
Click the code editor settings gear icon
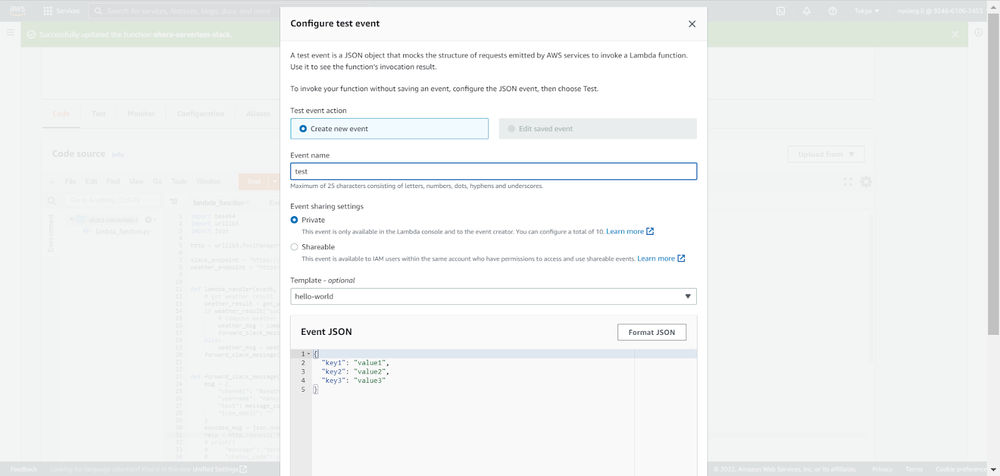[x=866, y=182]
